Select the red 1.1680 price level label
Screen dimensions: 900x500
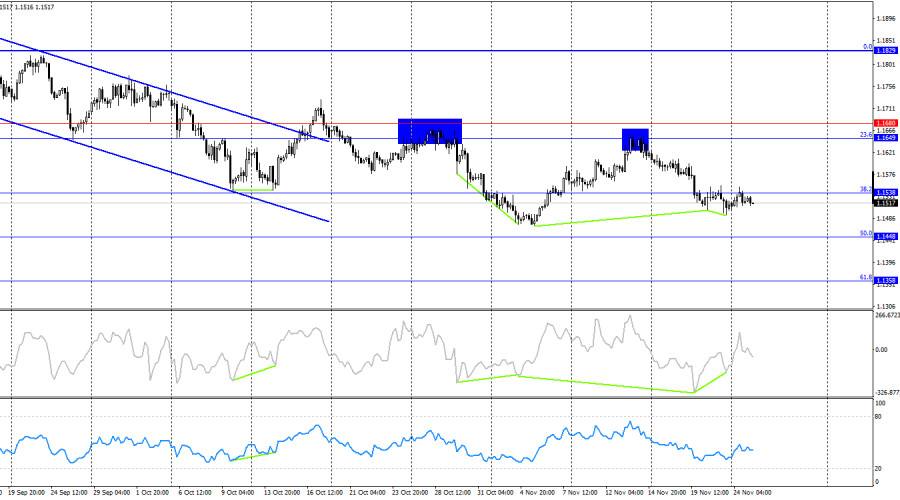pyautogui.click(x=884, y=123)
